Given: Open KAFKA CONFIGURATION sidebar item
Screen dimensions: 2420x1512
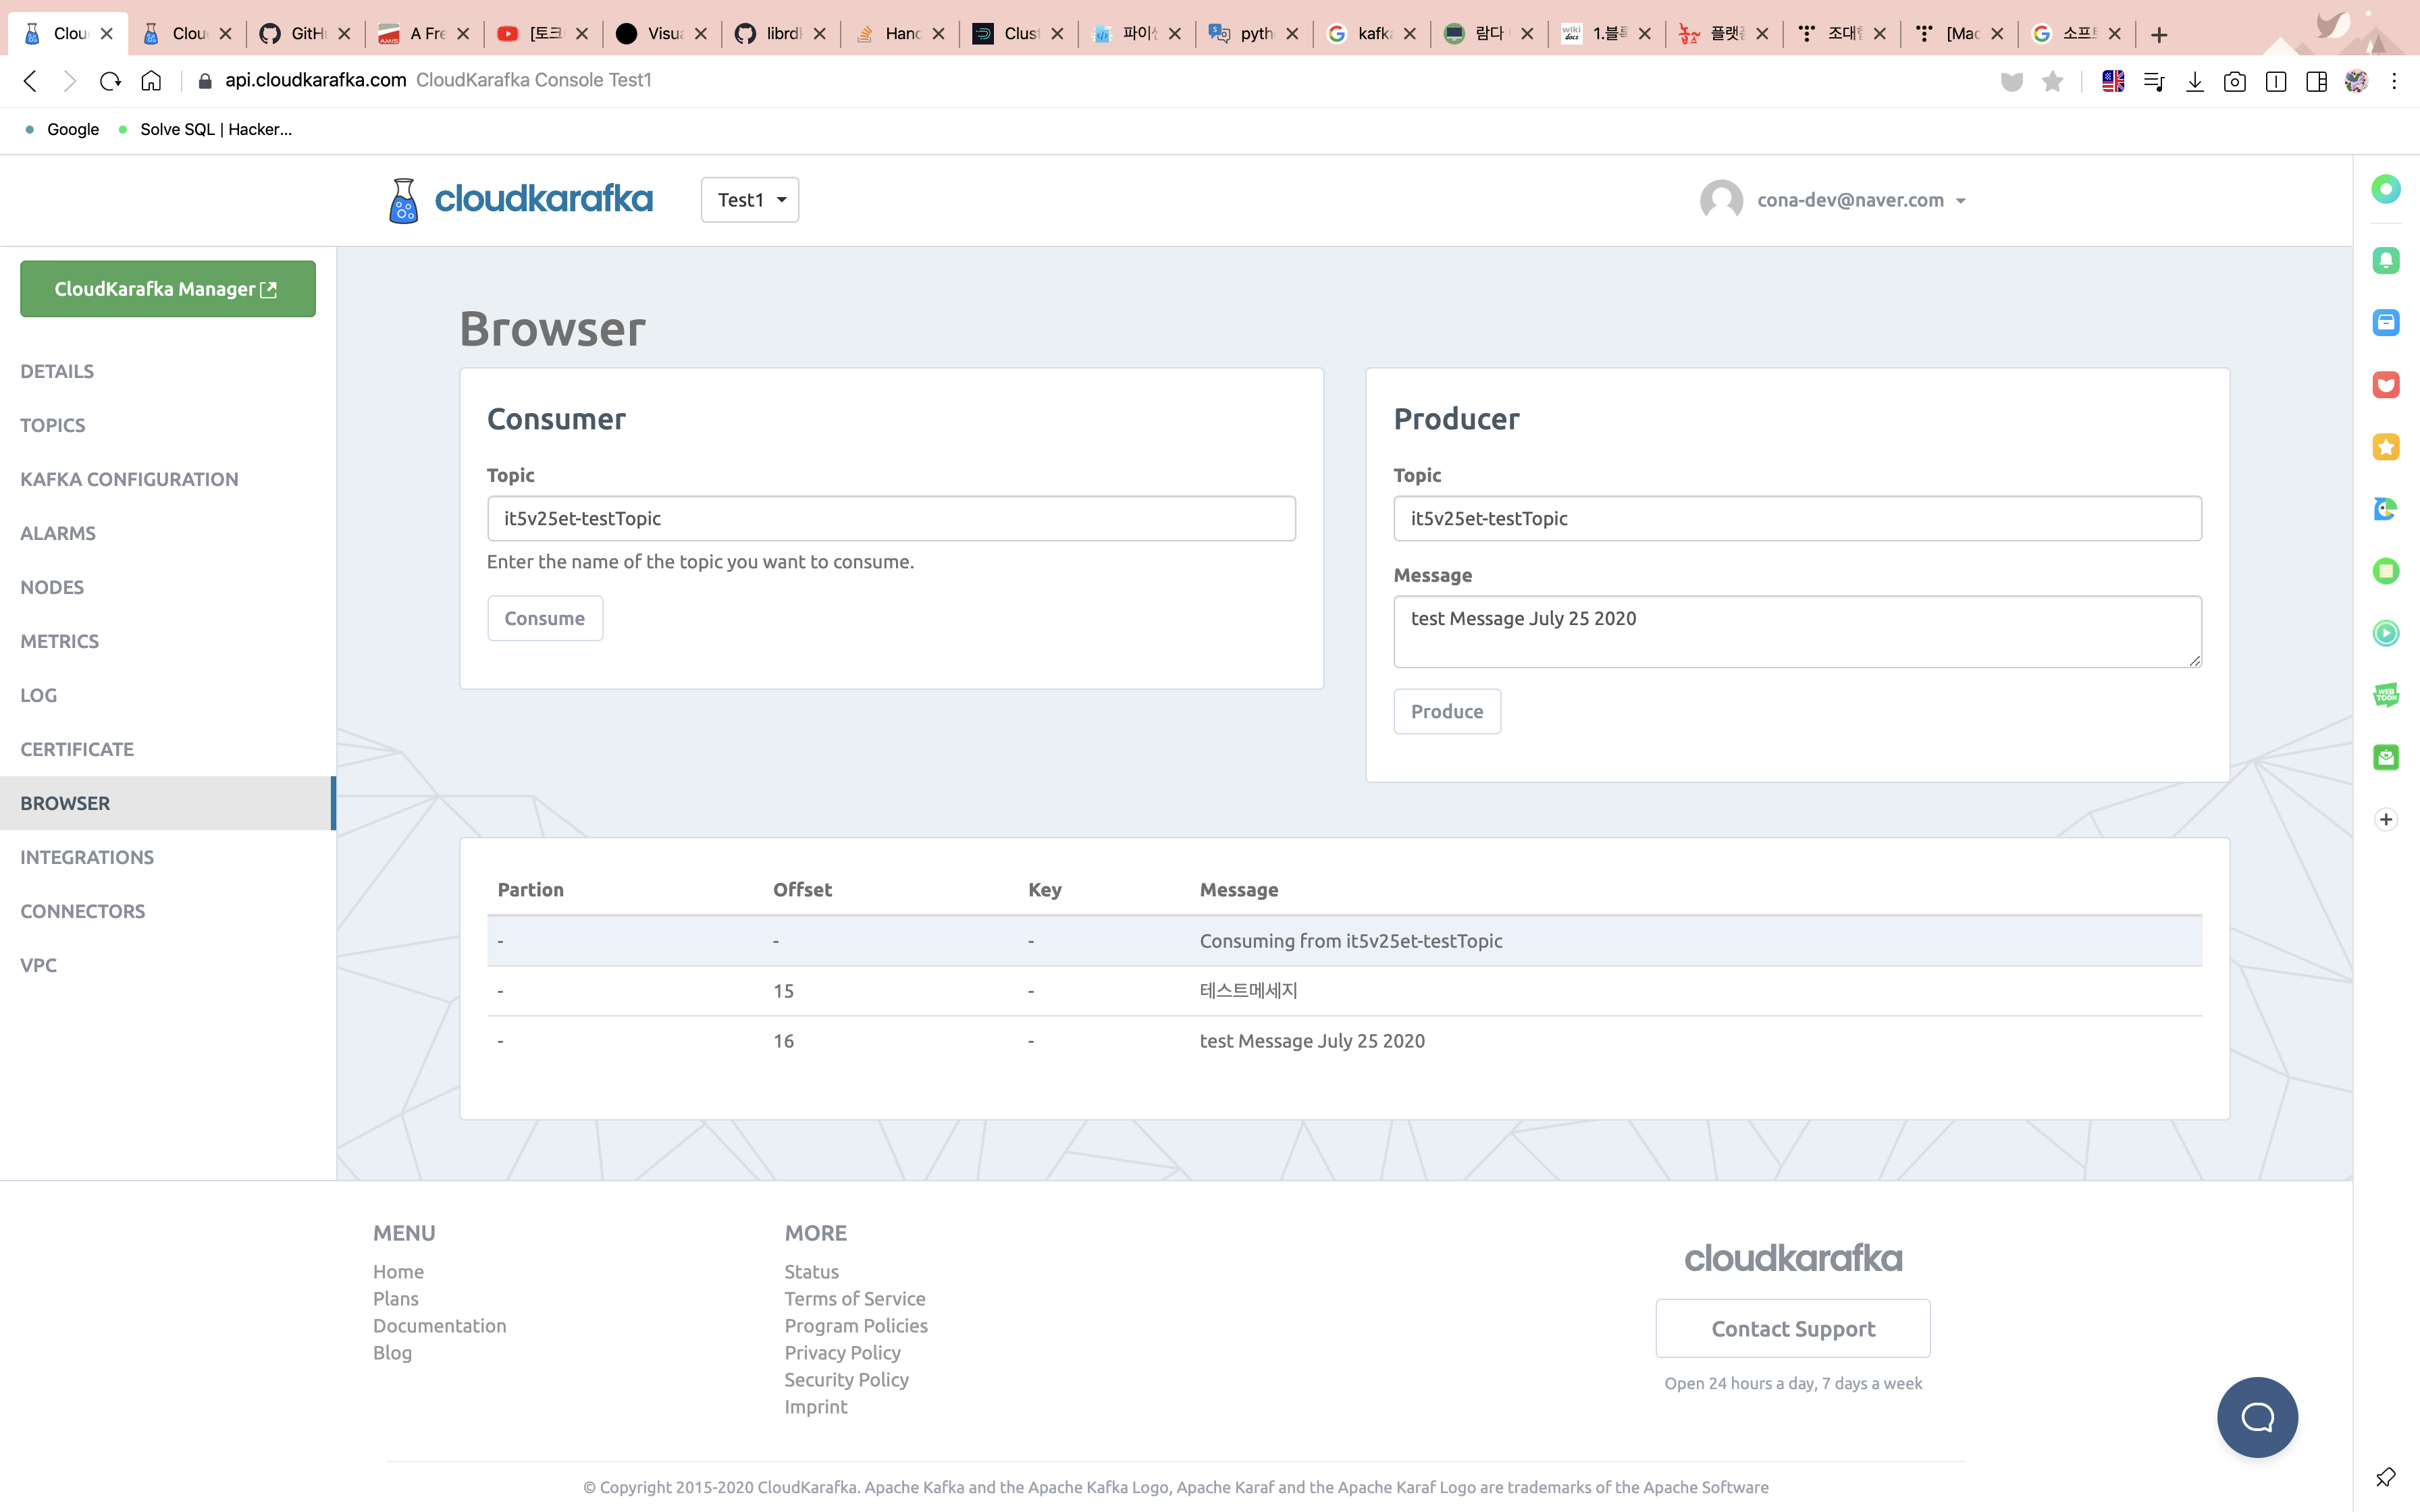Looking at the screenshot, I should click(129, 479).
